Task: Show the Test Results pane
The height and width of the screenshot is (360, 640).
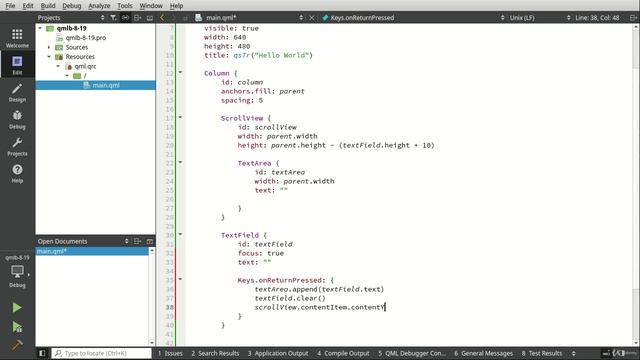Action: 542,353
